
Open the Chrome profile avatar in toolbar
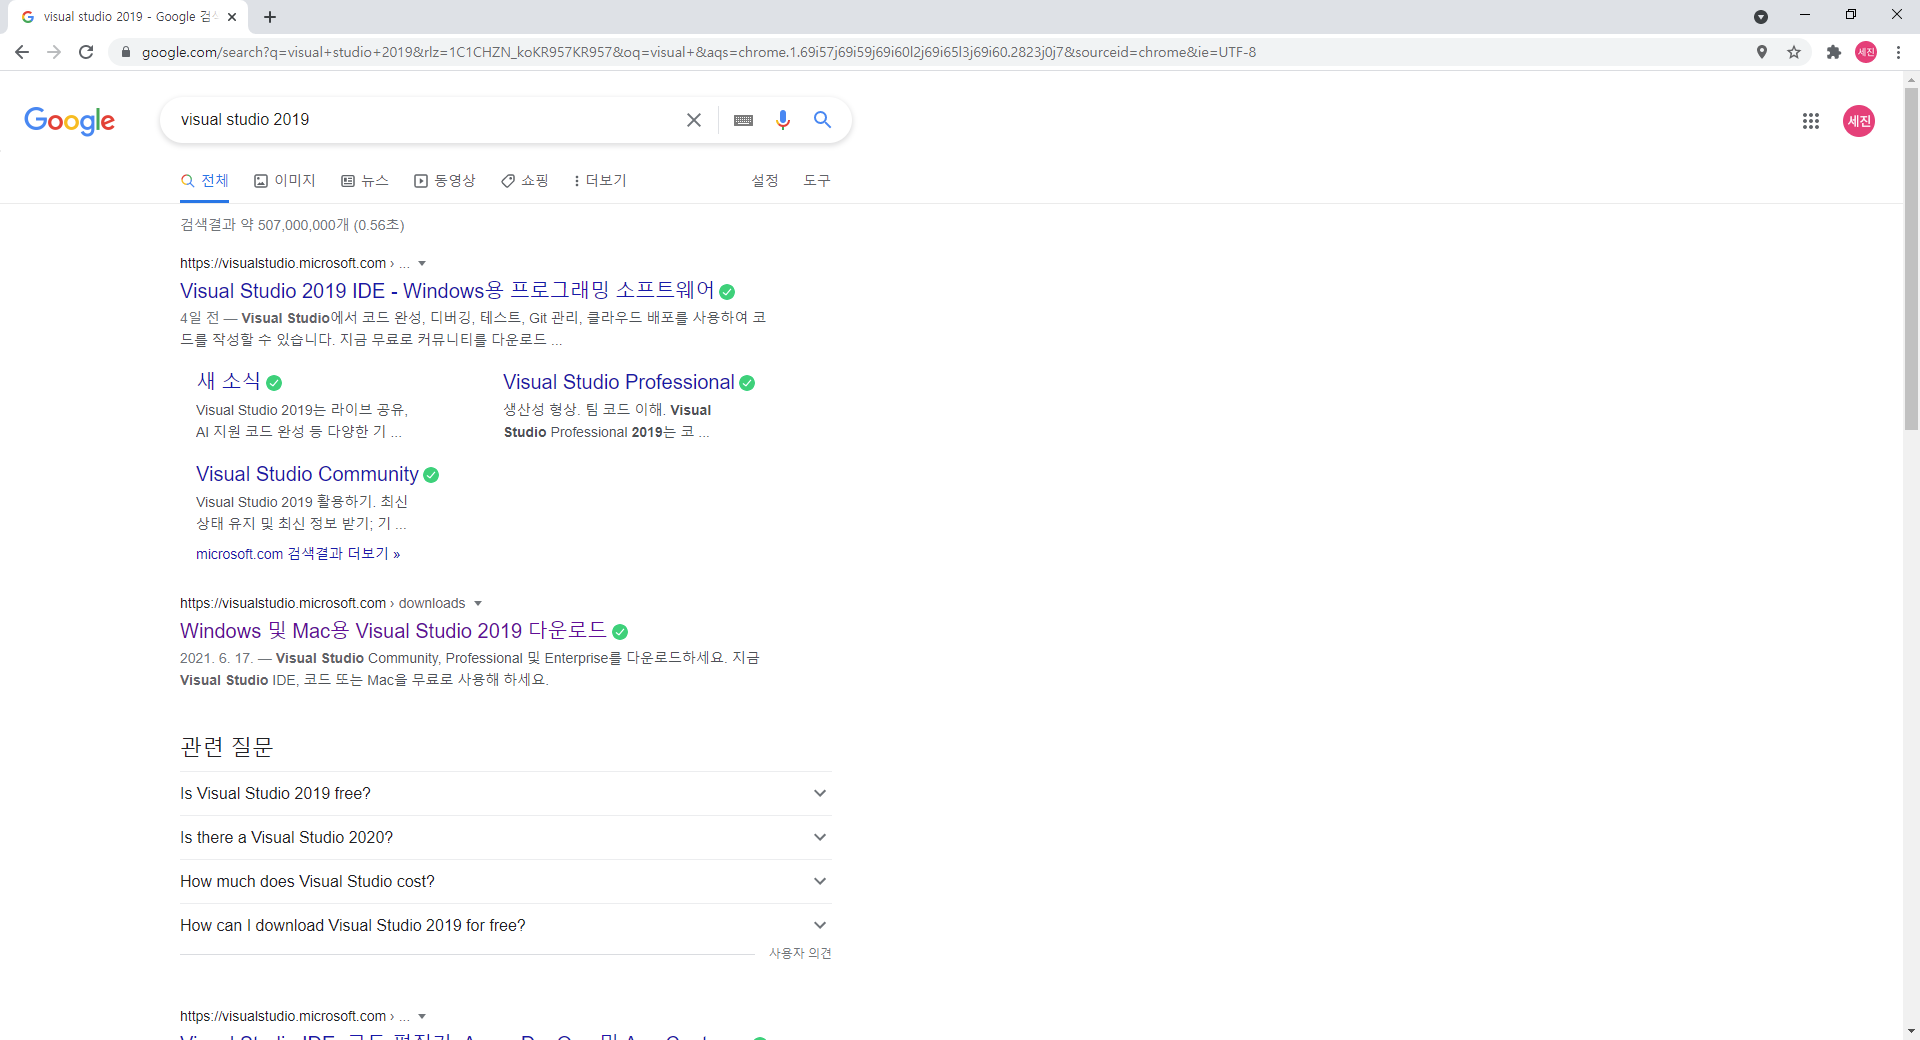1866,52
